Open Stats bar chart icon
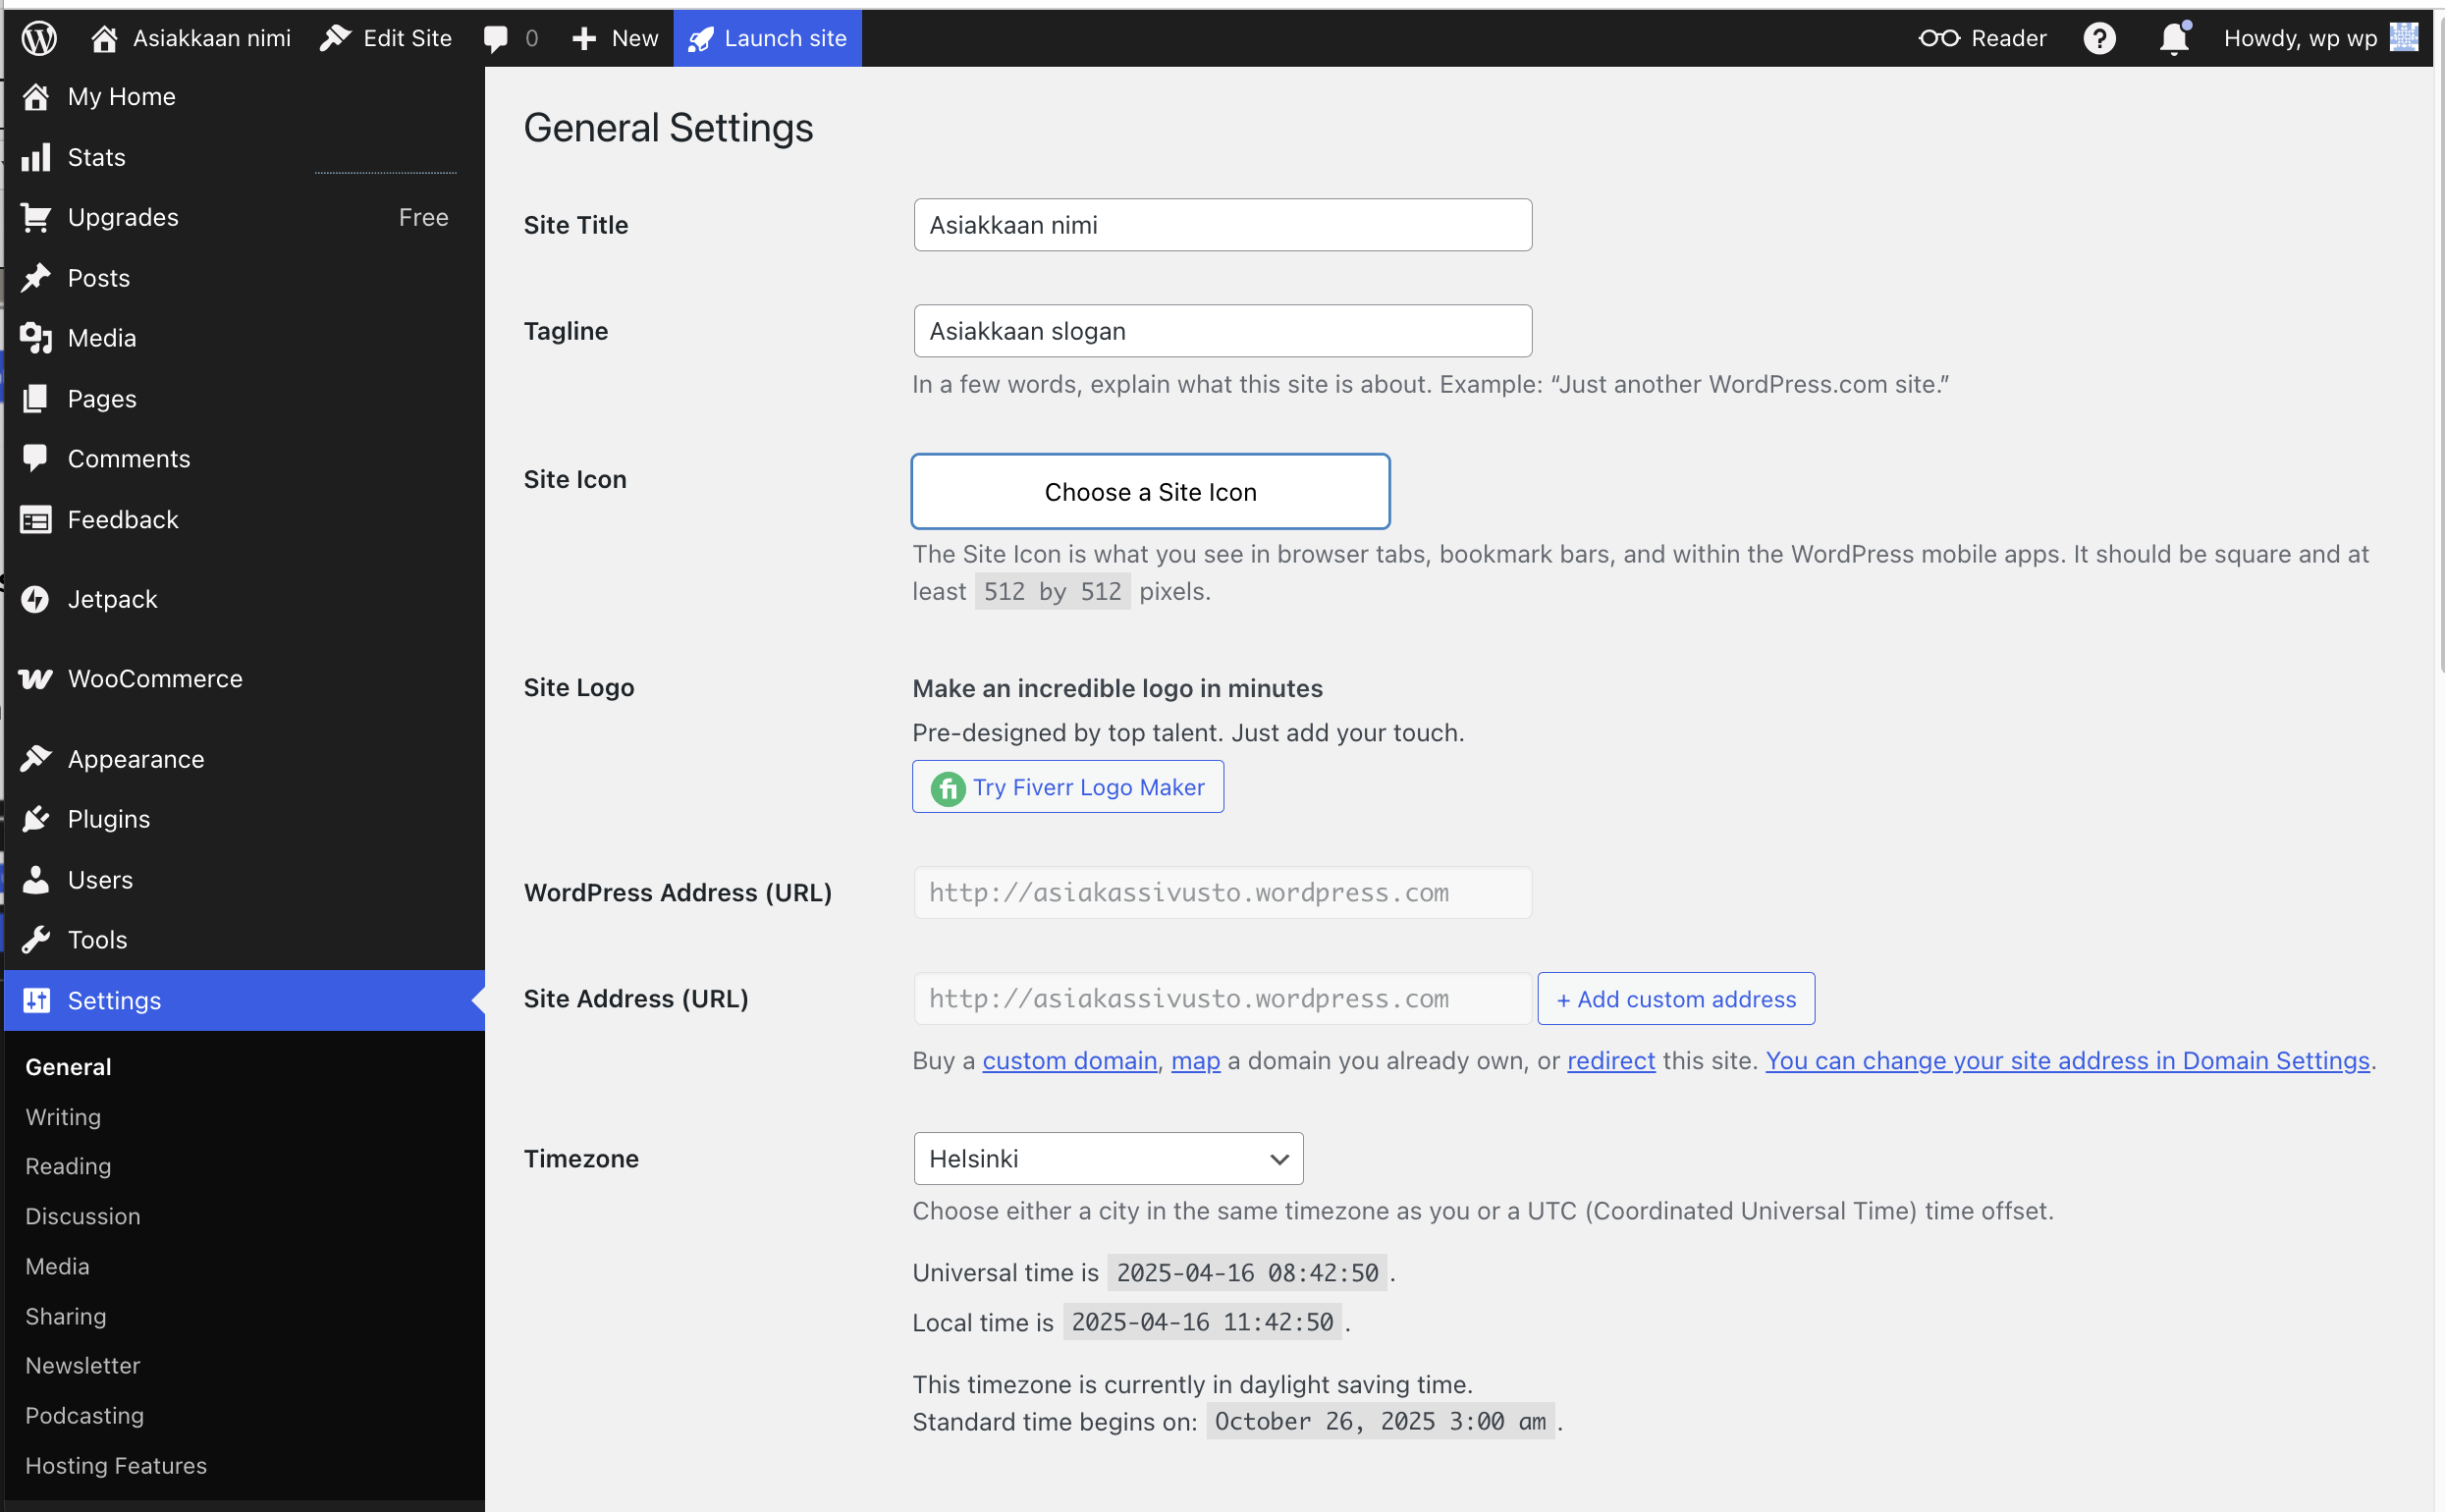The image size is (2445, 1512). pos(36,157)
